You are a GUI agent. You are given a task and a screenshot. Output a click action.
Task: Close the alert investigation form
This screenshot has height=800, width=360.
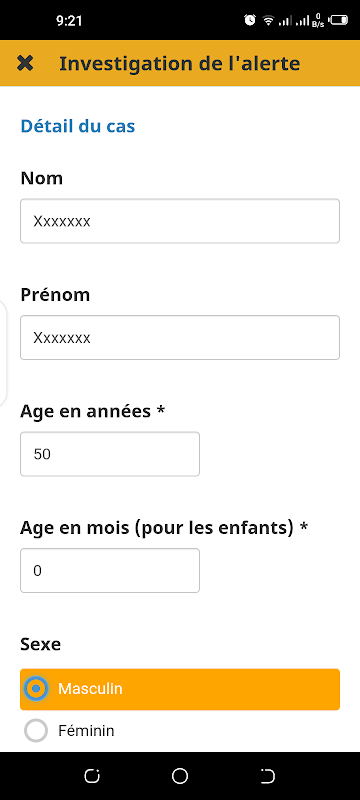coord(24,63)
